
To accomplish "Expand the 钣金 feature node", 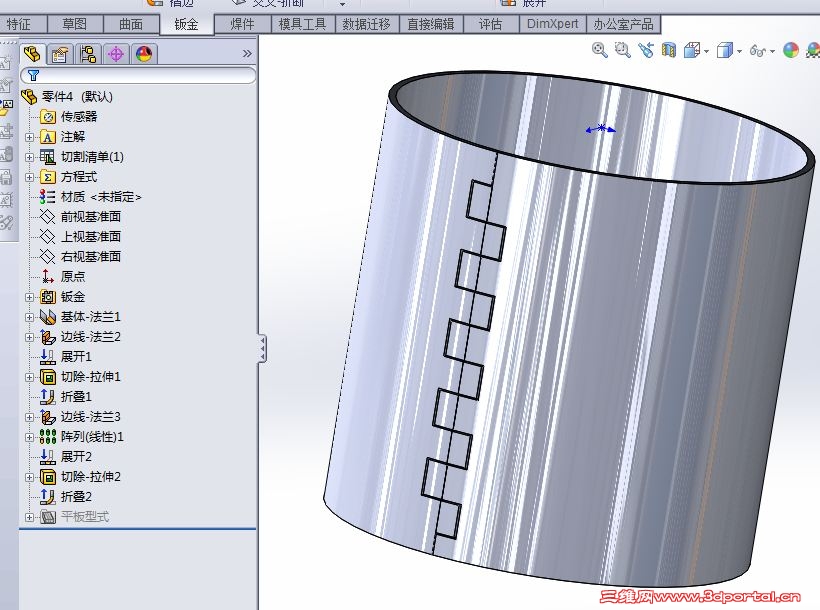I will [x=29, y=297].
